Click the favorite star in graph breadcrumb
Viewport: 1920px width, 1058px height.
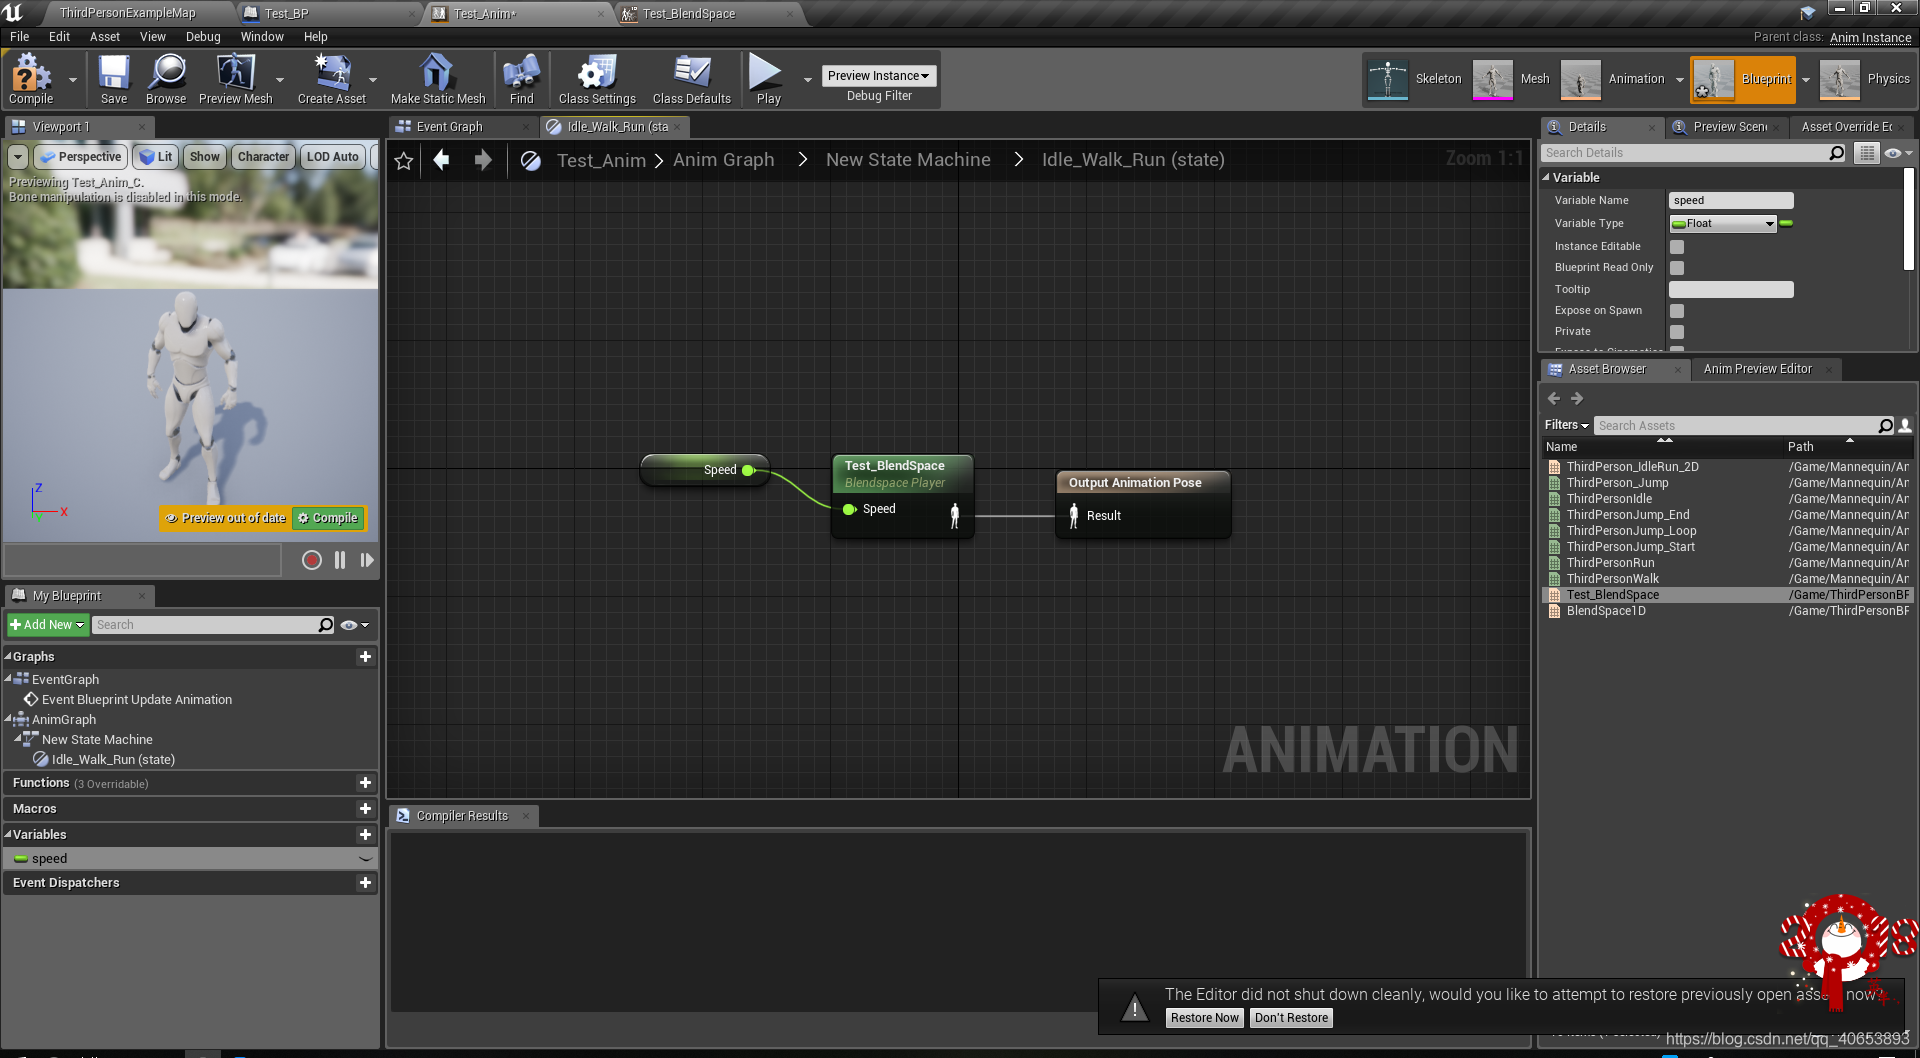click(x=403, y=160)
